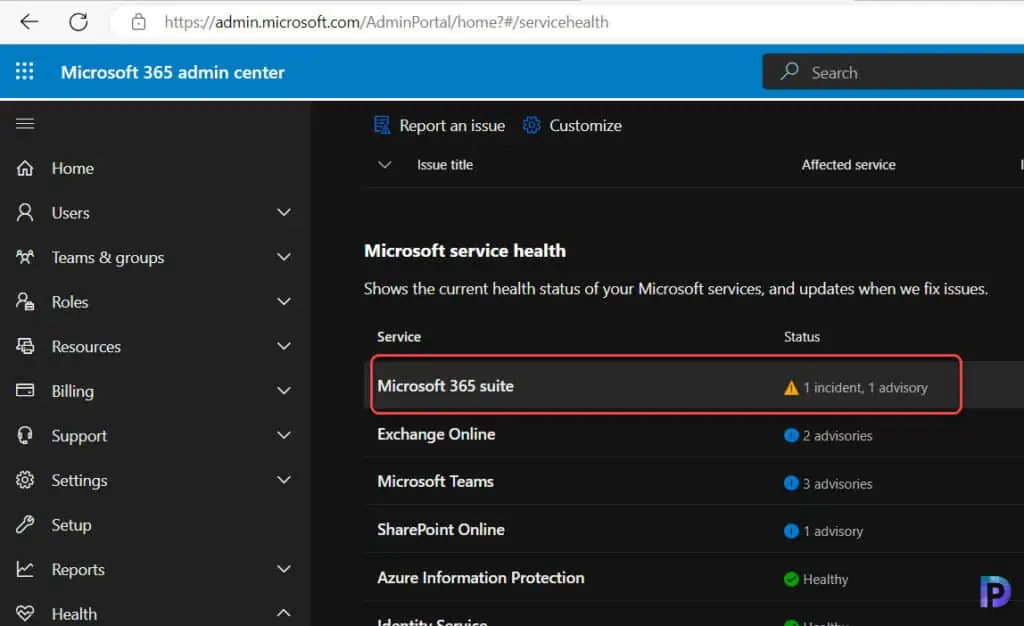Click in the Search box
Image resolution: width=1024 pixels, height=626 pixels.
coord(893,72)
